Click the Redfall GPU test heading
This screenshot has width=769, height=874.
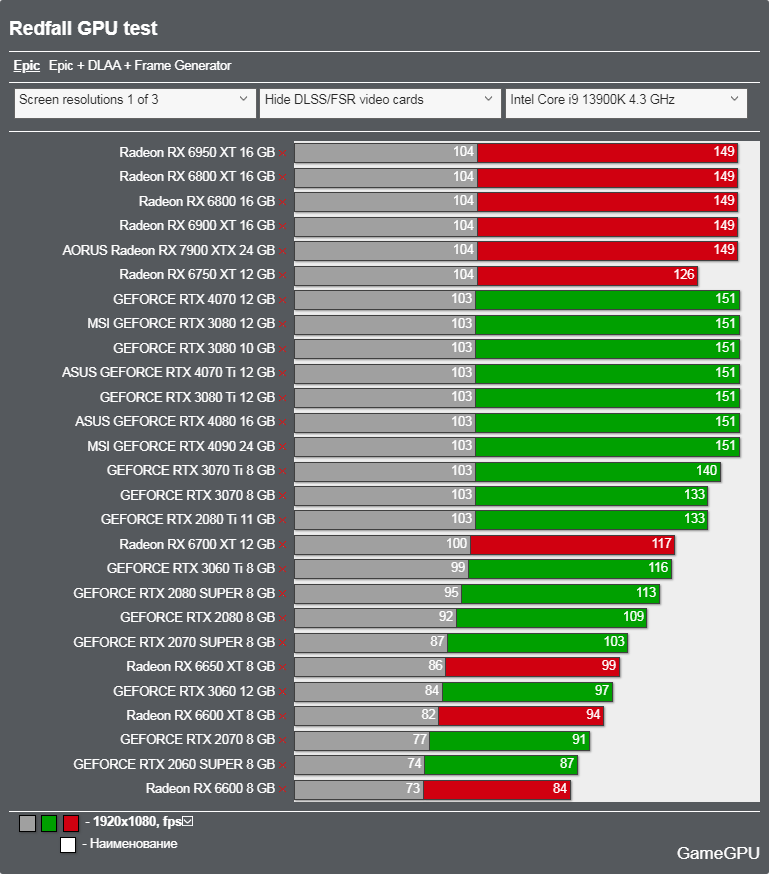click(84, 28)
